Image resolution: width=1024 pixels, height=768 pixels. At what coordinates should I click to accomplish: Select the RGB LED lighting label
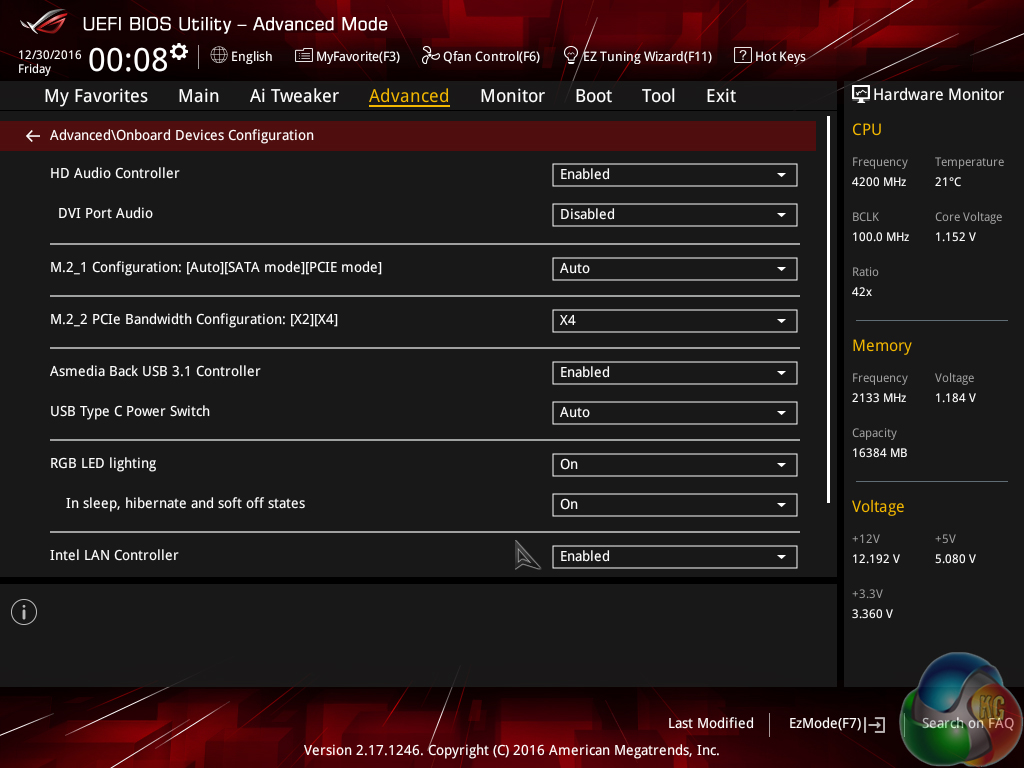[103, 464]
